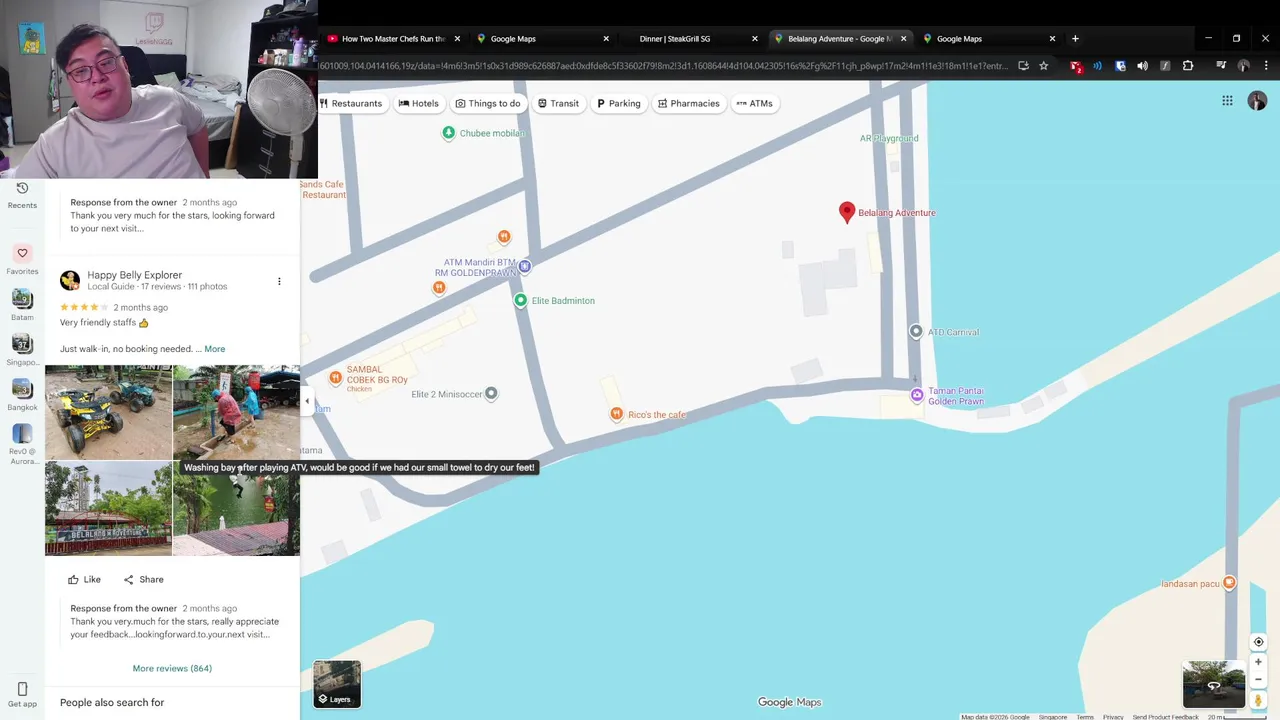Select Rico's the cafe map marker
1280x720 pixels.
[x=616, y=414]
